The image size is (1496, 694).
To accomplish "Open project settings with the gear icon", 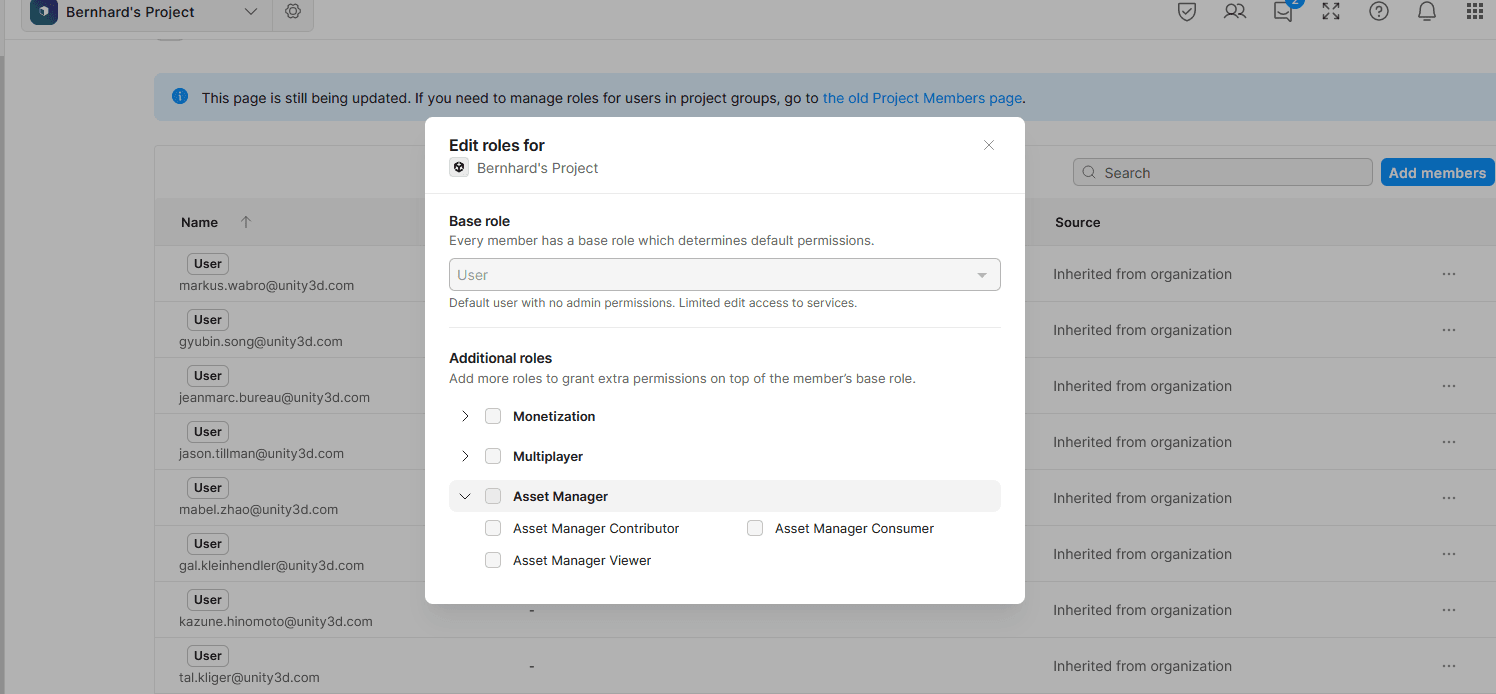I will coord(293,12).
